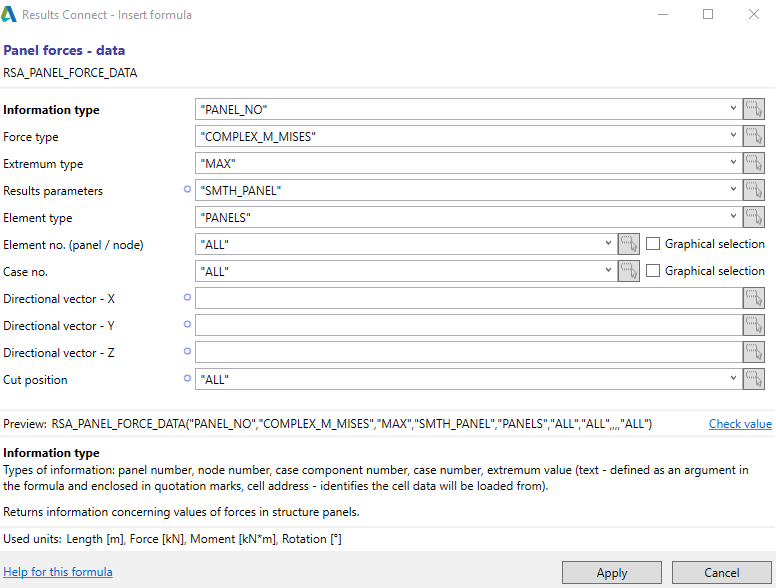Expand the Force type dropdown
Image resolution: width=776 pixels, height=588 pixels.
coord(733,136)
